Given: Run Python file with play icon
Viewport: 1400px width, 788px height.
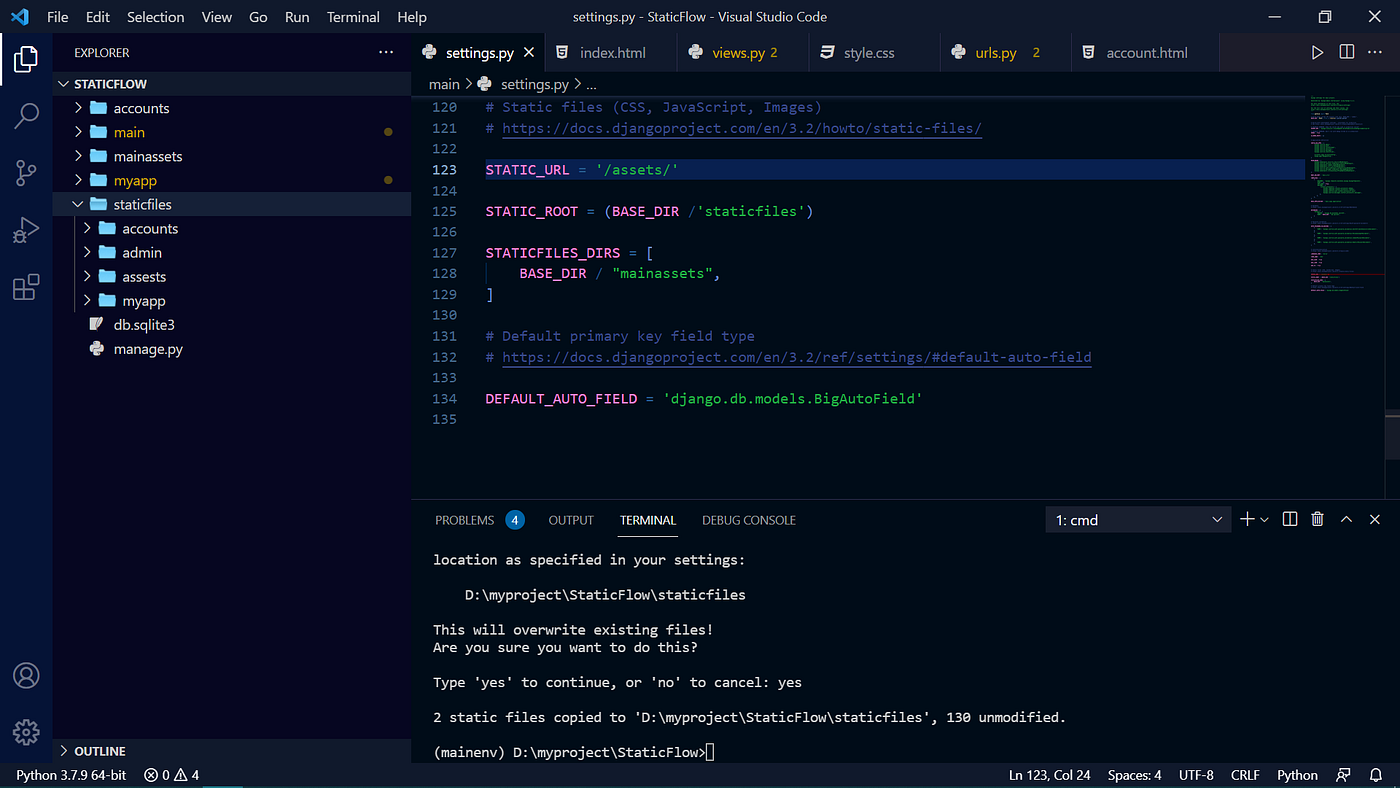Looking at the screenshot, I should pyautogui.click(x=1317, y=53).
